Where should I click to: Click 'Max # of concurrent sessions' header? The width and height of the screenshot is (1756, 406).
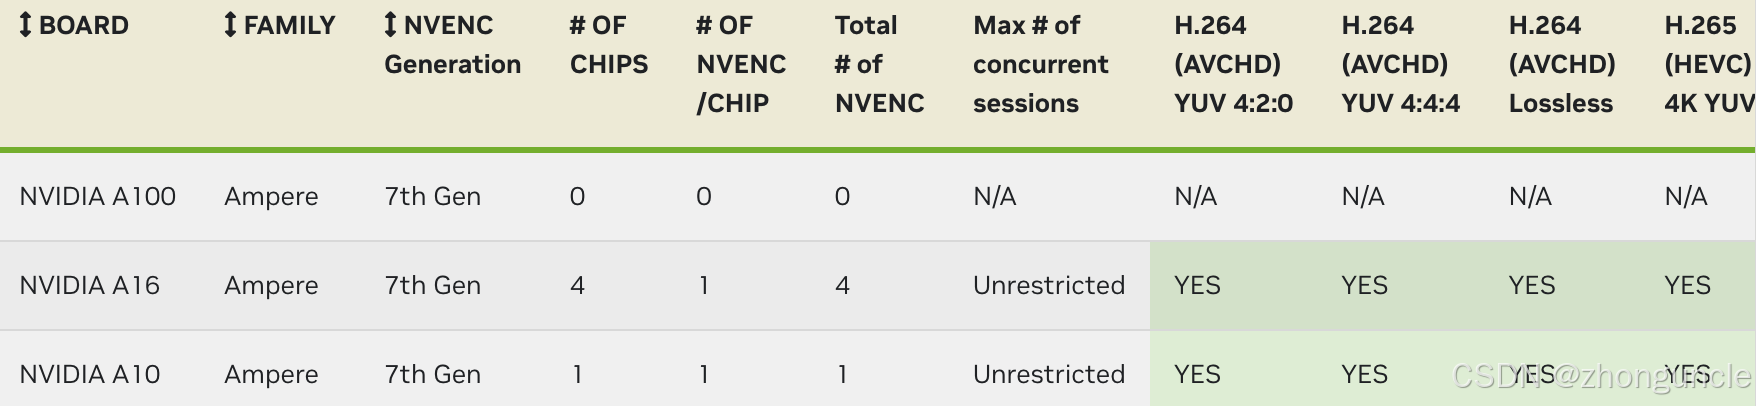coord(1040,64)
